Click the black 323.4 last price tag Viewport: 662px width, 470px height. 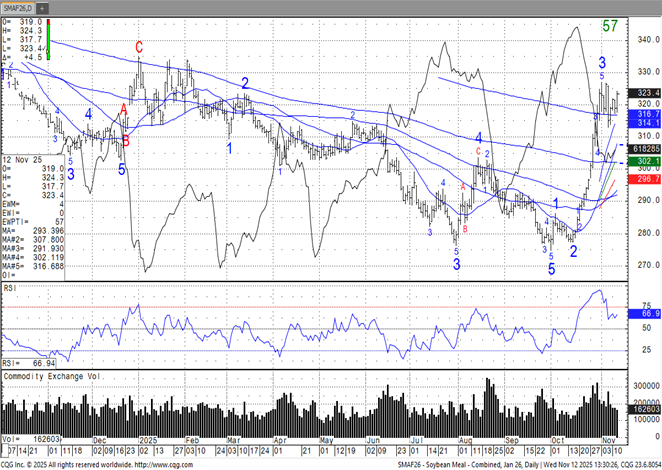[x=645, y=92]
